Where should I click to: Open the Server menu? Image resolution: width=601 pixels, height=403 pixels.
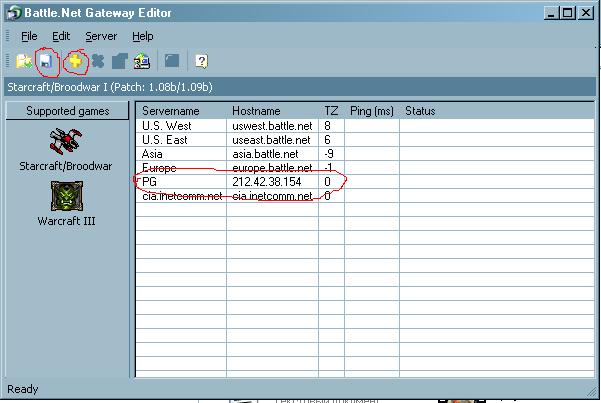(101, 36)
